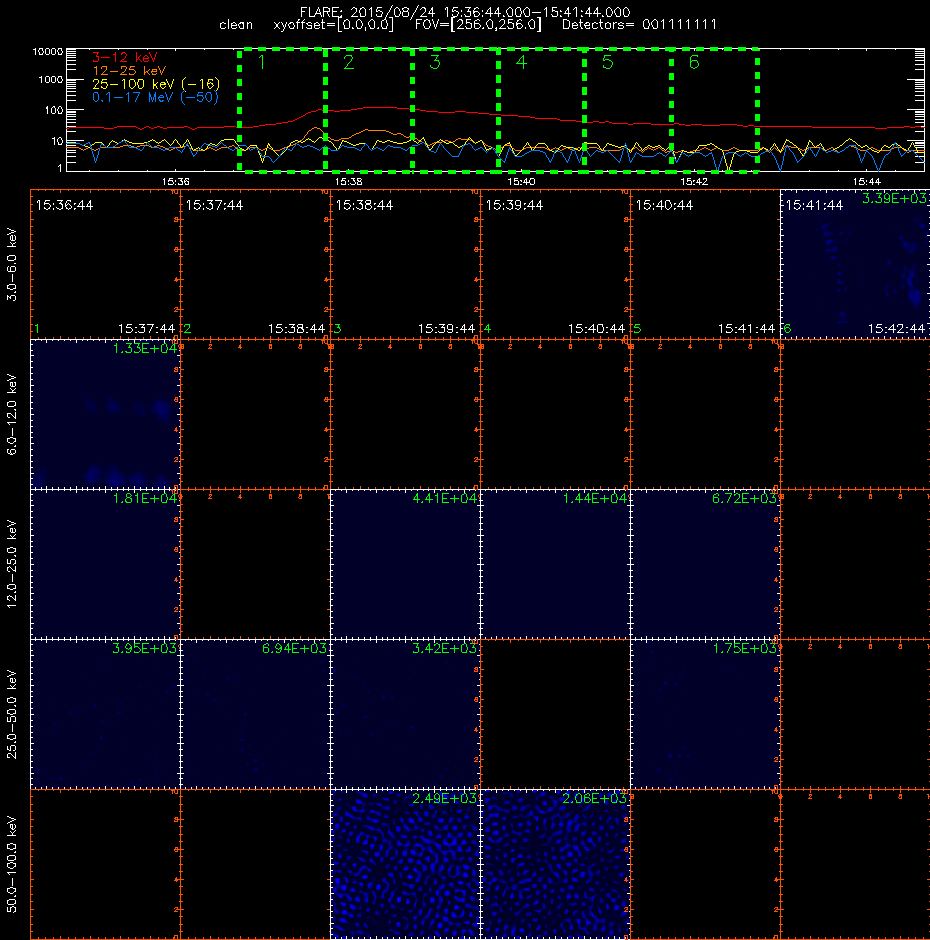930x940 pixels.
Task: Click the 15:36 time axis label
Action: pos(176,181)
